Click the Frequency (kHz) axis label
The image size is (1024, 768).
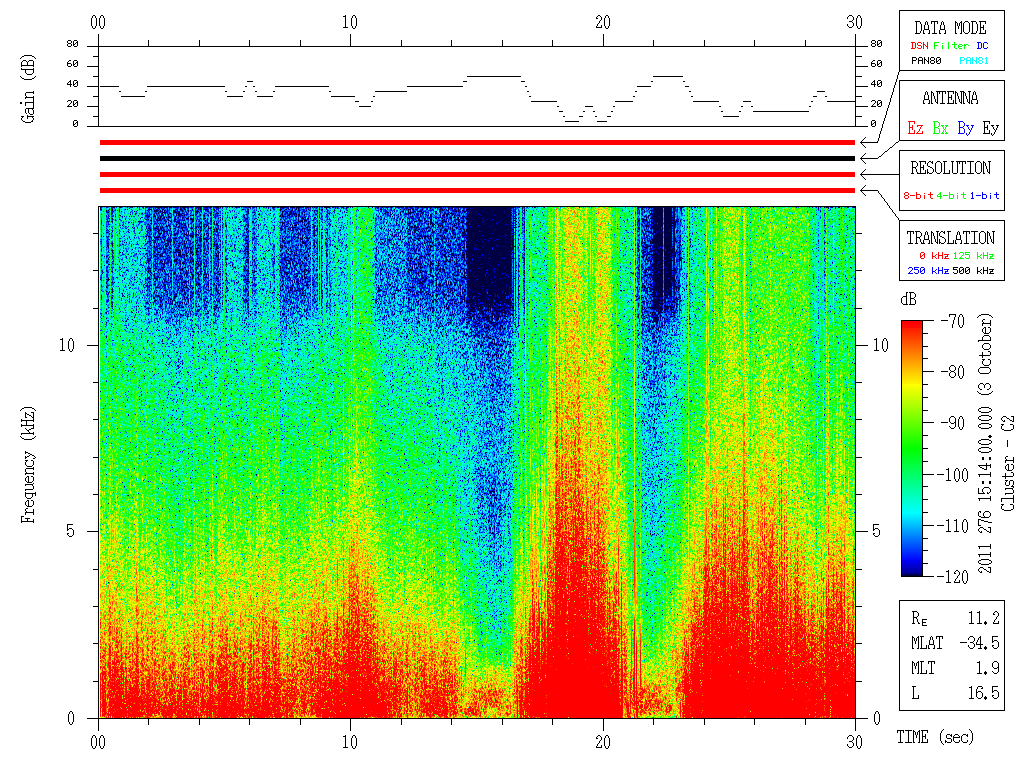pyautogui.click(x=27, y=465)
